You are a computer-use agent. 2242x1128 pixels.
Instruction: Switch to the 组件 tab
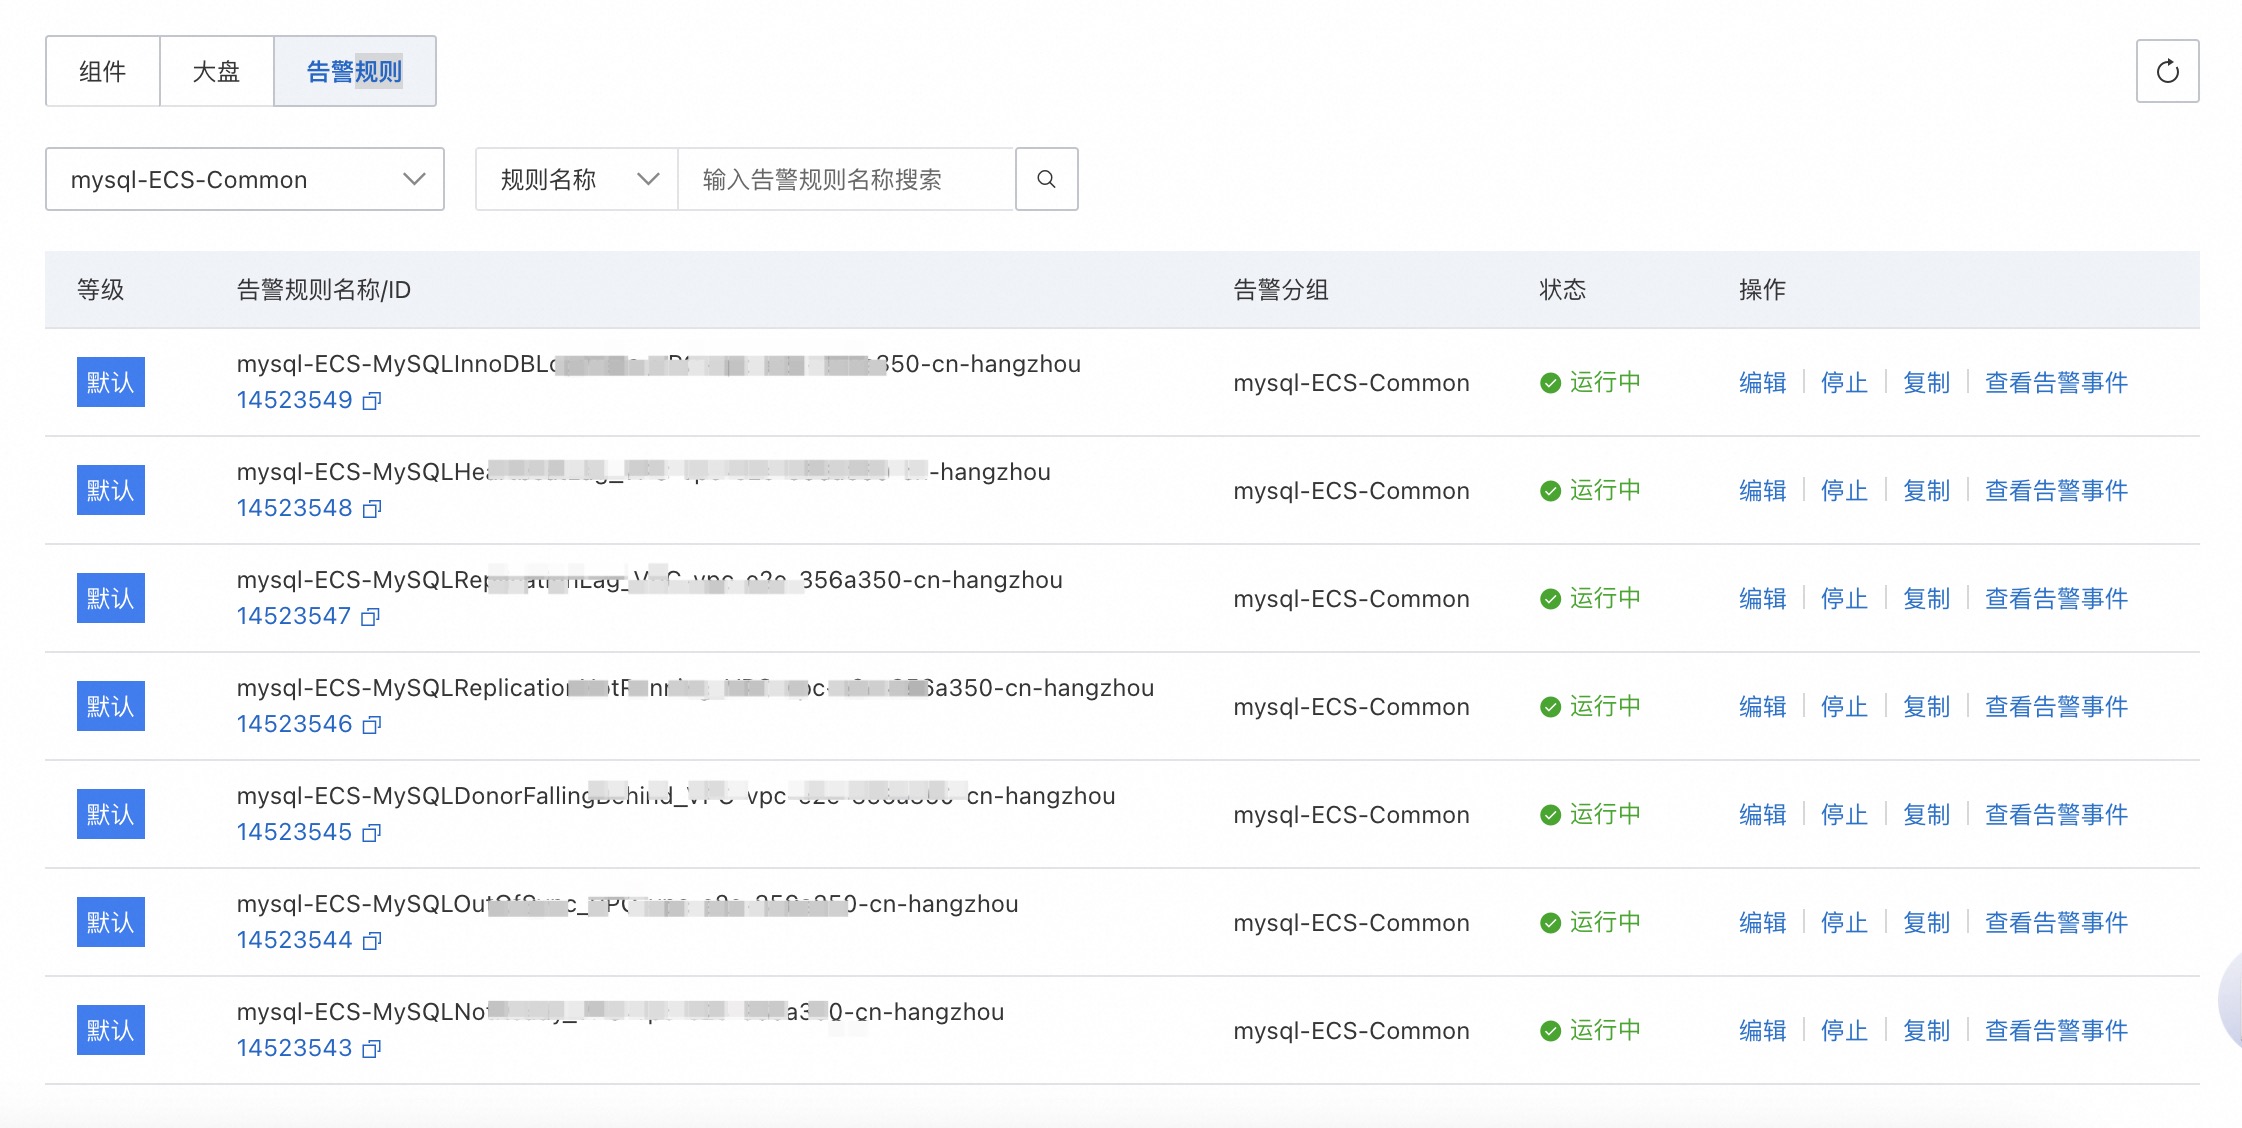(103, 71)
